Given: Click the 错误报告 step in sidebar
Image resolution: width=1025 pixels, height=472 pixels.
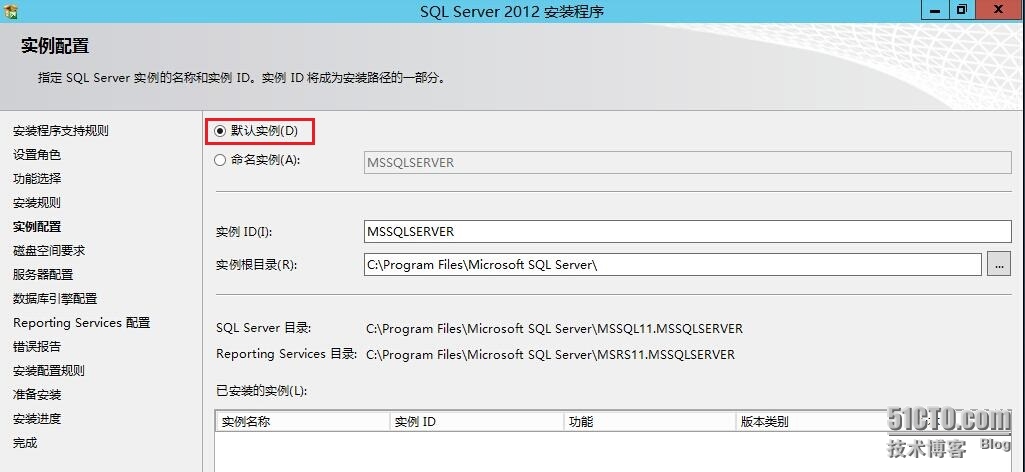Looking at the screenshot, I should click(37, 346).
